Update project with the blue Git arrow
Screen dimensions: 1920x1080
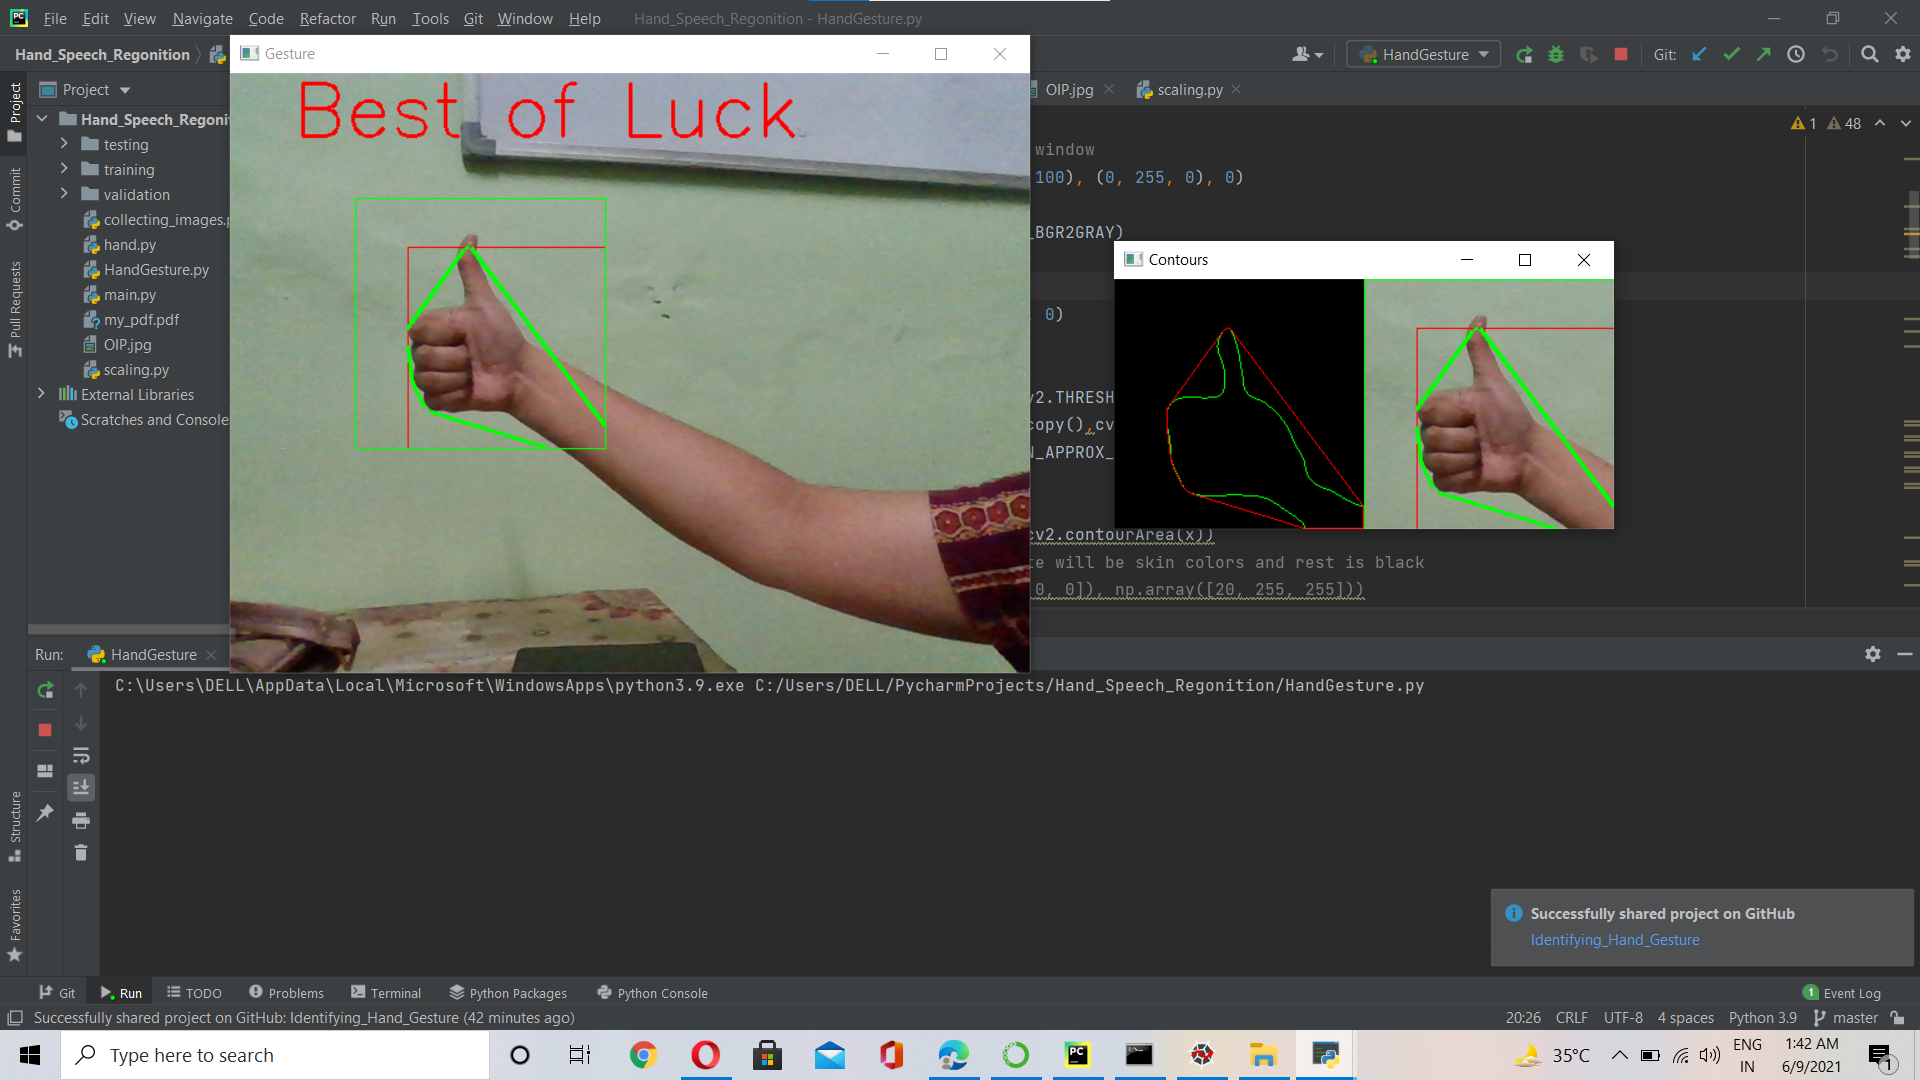[x=1699, y=54]
